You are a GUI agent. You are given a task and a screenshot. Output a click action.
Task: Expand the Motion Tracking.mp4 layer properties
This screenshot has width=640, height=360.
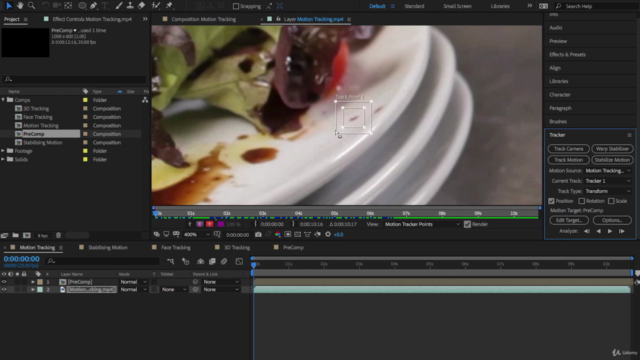[x=33, y=289]
